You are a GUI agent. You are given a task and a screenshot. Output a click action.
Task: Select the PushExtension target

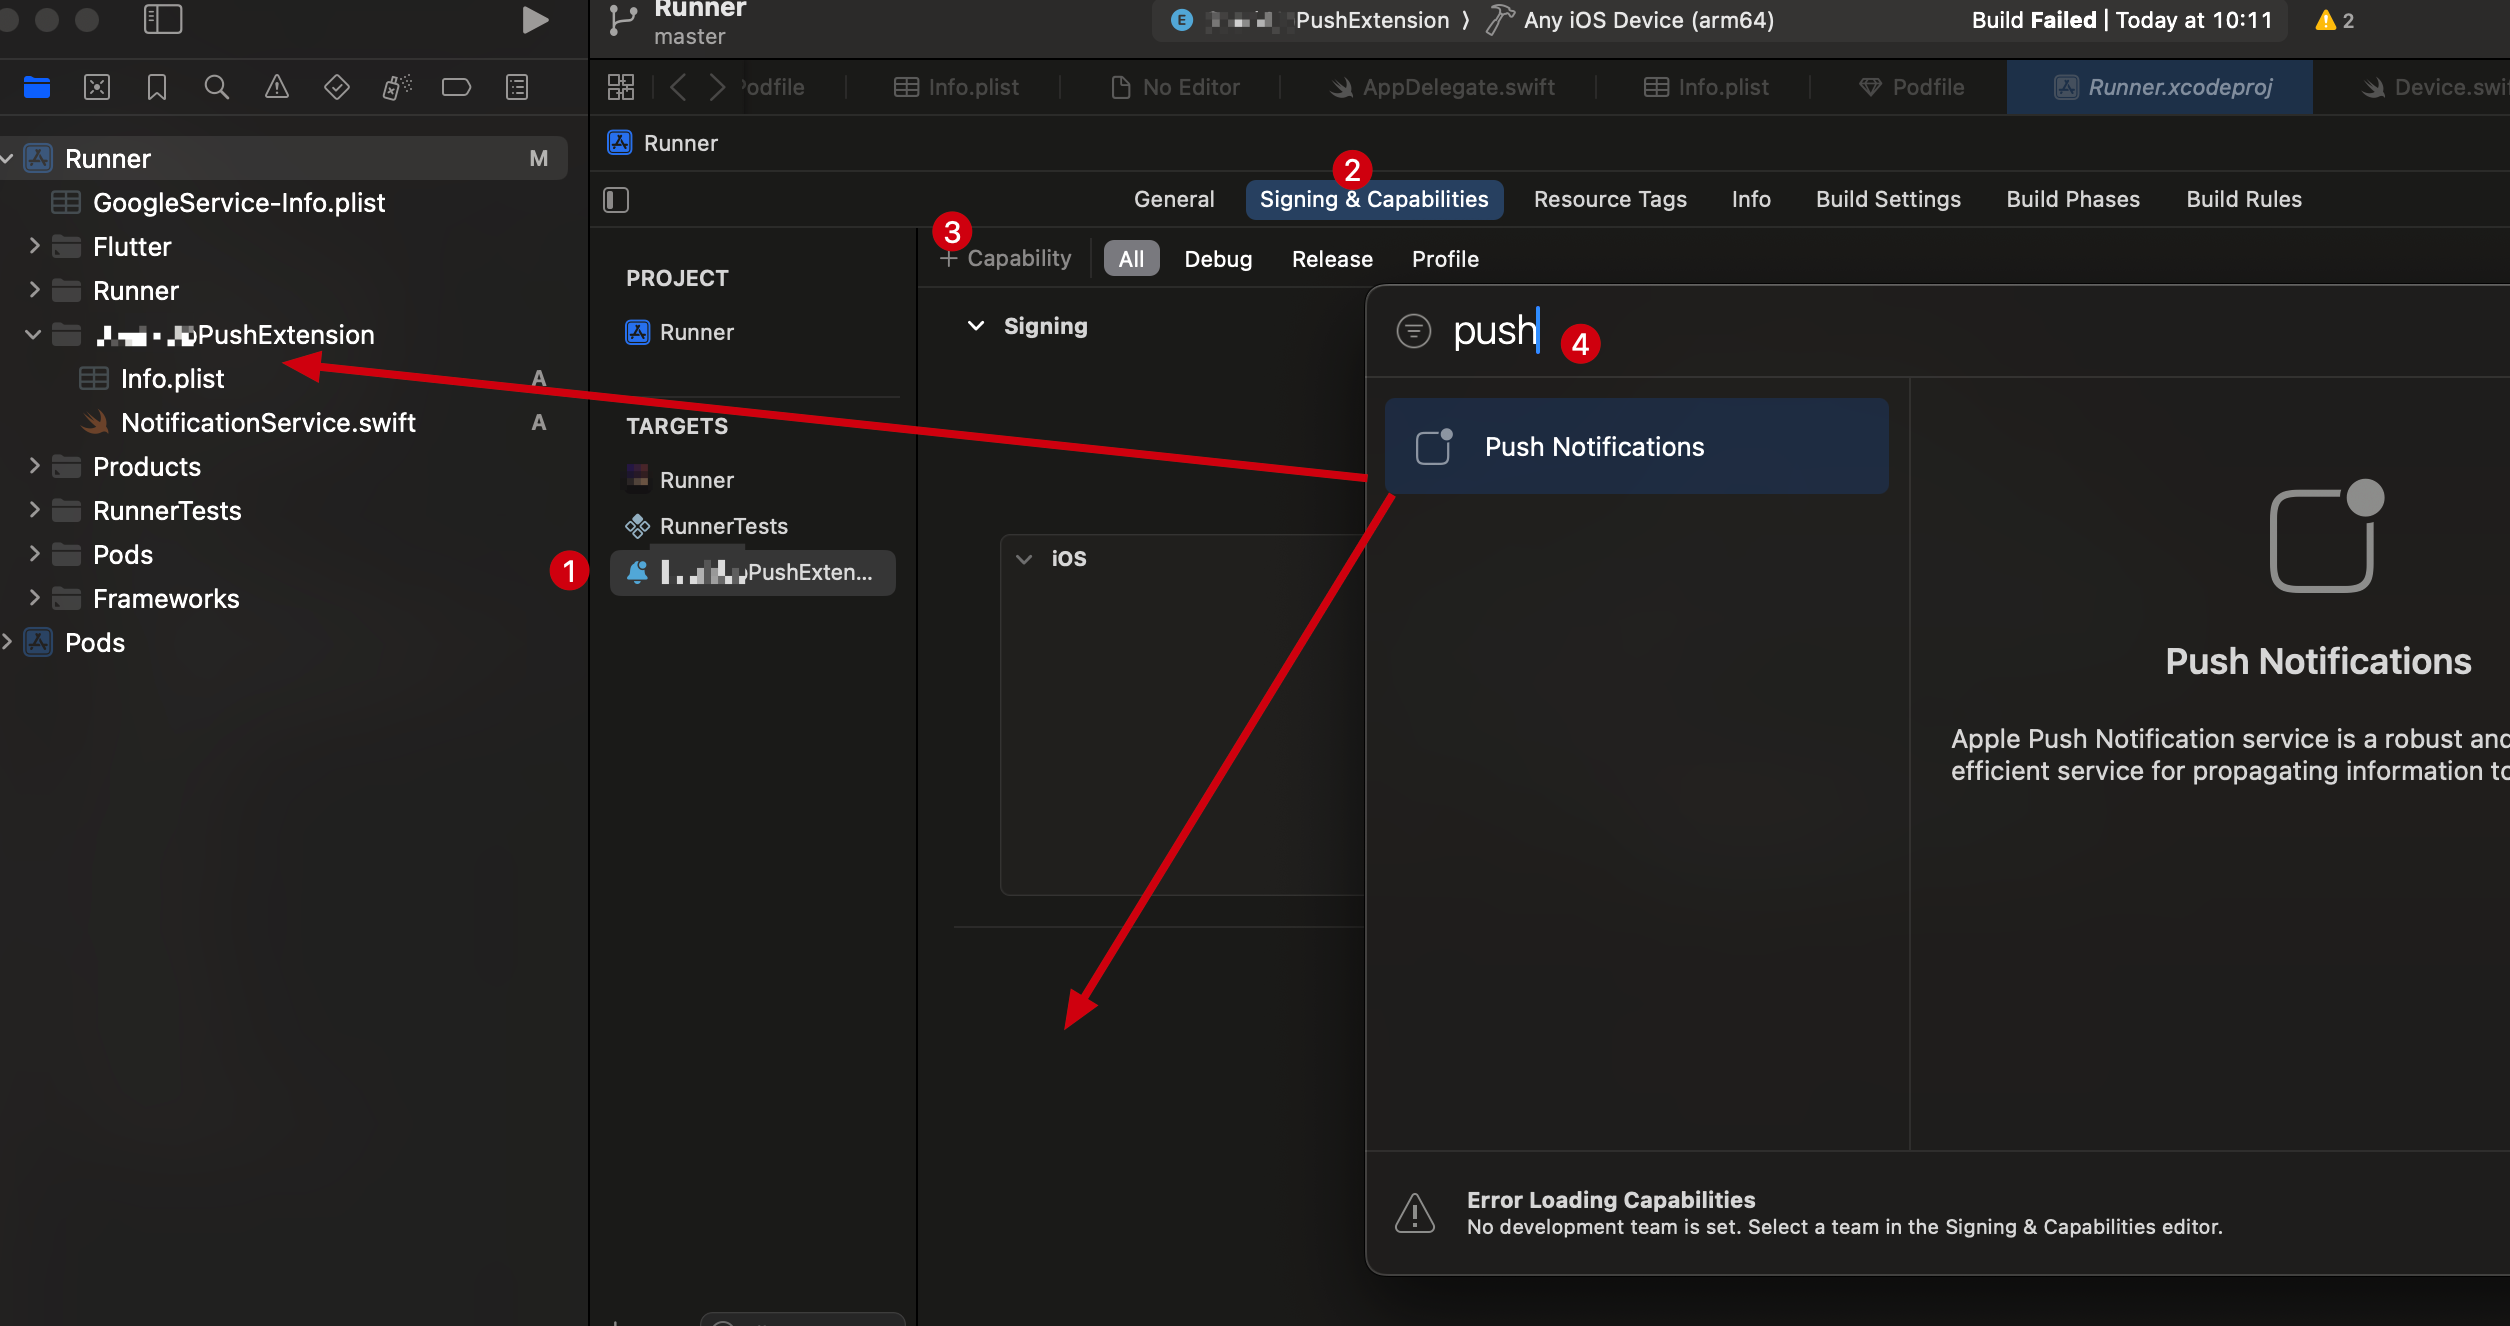click(752, 572)
